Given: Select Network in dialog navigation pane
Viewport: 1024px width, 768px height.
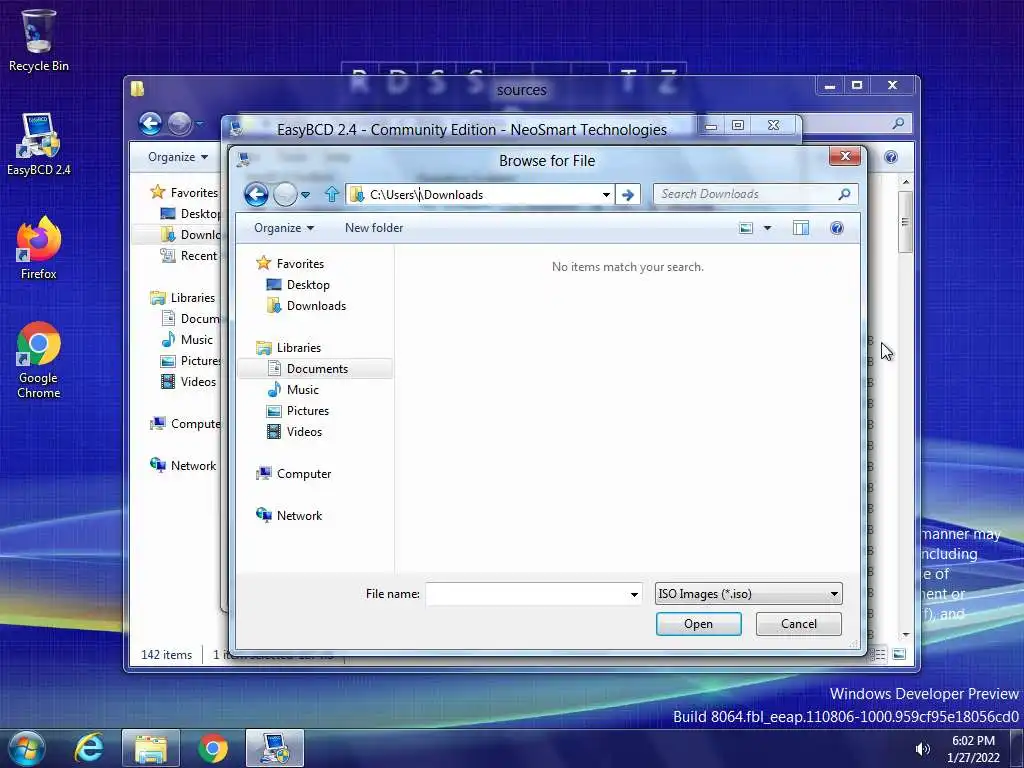Looking at the screenshot, I should [289, 515].
